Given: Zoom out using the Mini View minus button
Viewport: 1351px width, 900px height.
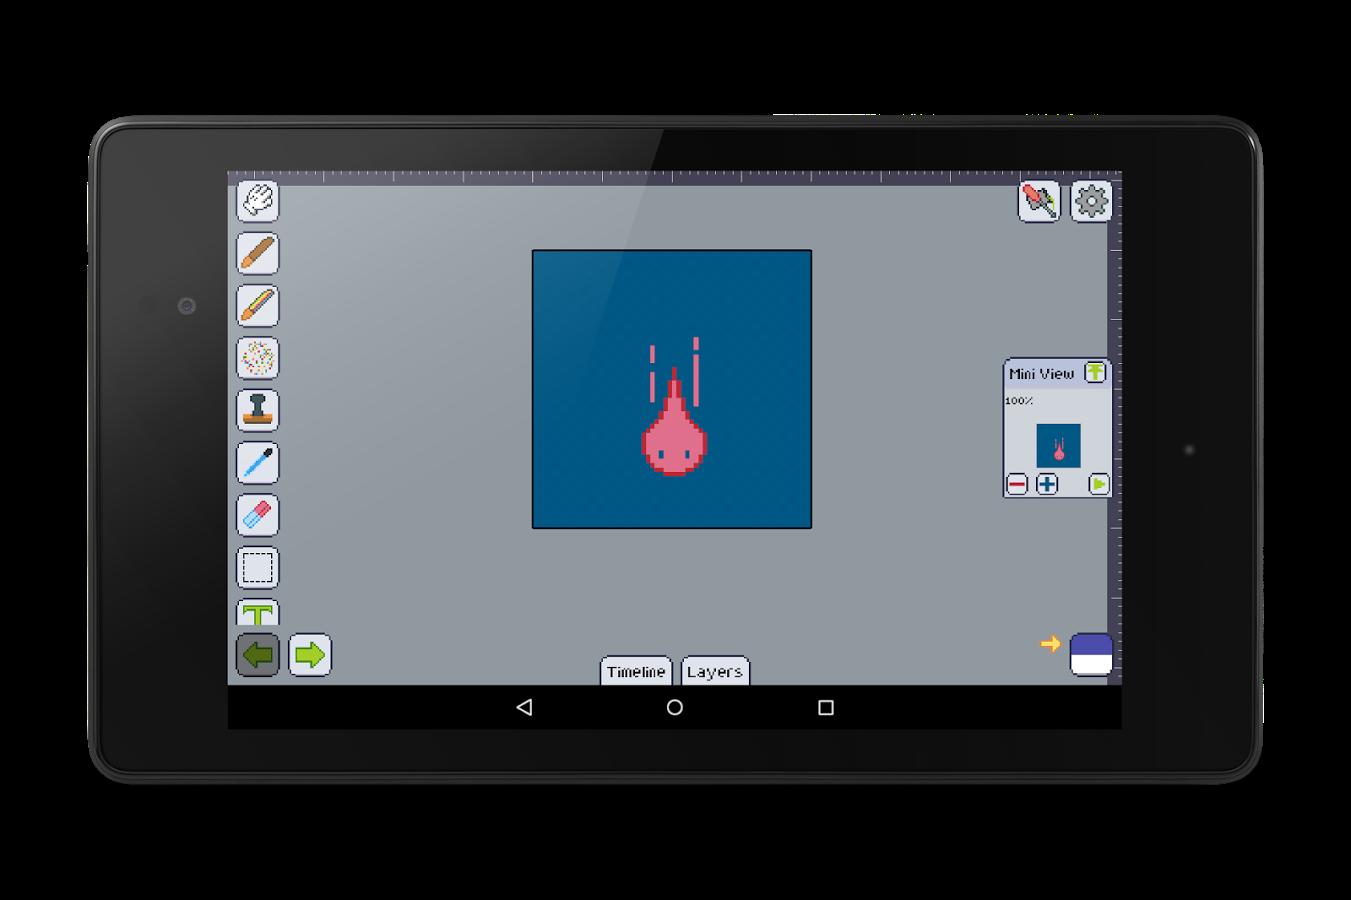Looking at the screenshot, I should 1016,484.
